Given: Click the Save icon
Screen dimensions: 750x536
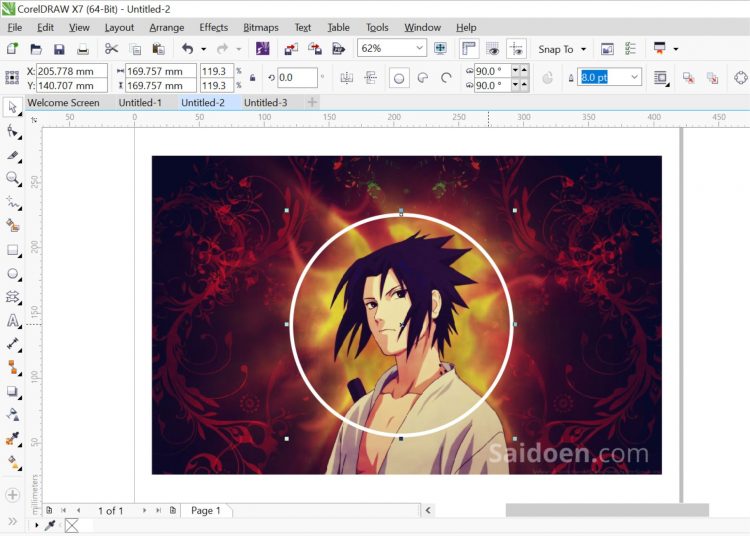Looking at the screenshot, I should coord(59,49).
